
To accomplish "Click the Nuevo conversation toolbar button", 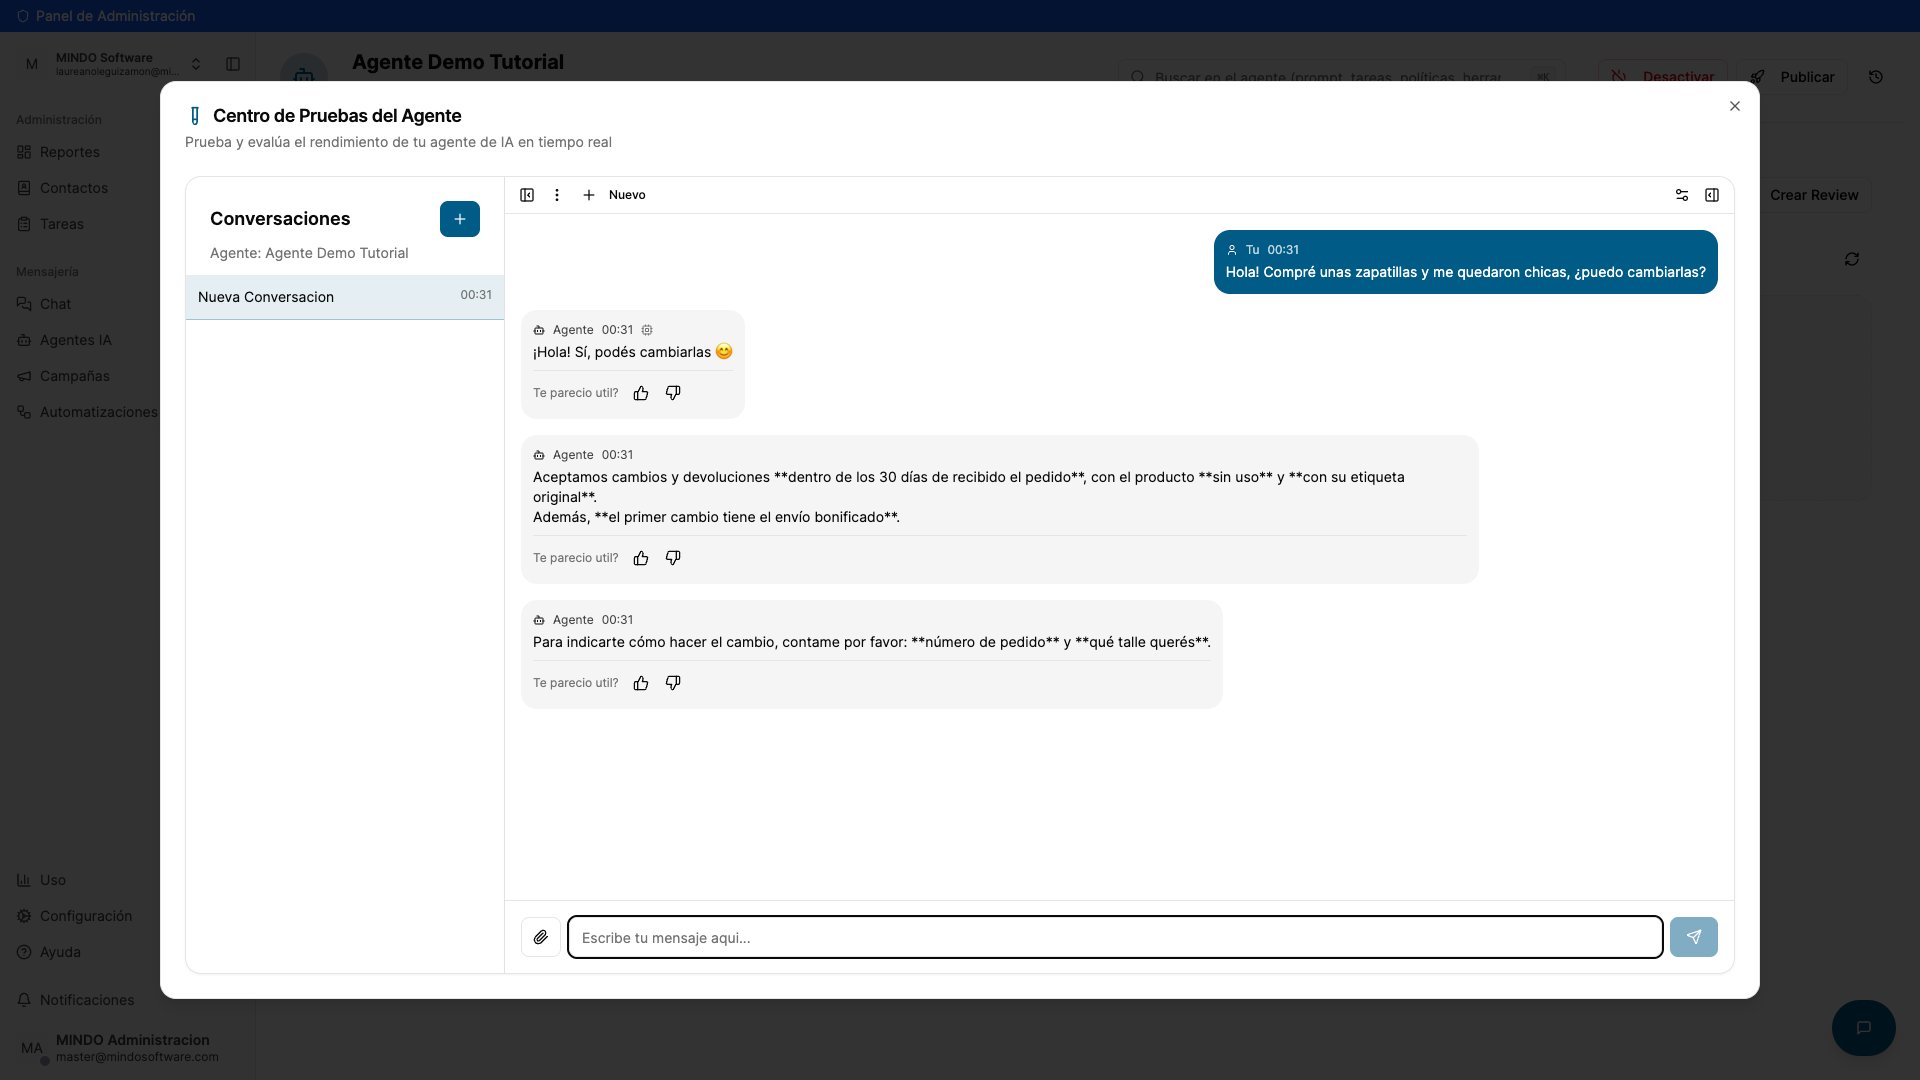I will pos(615,195).
